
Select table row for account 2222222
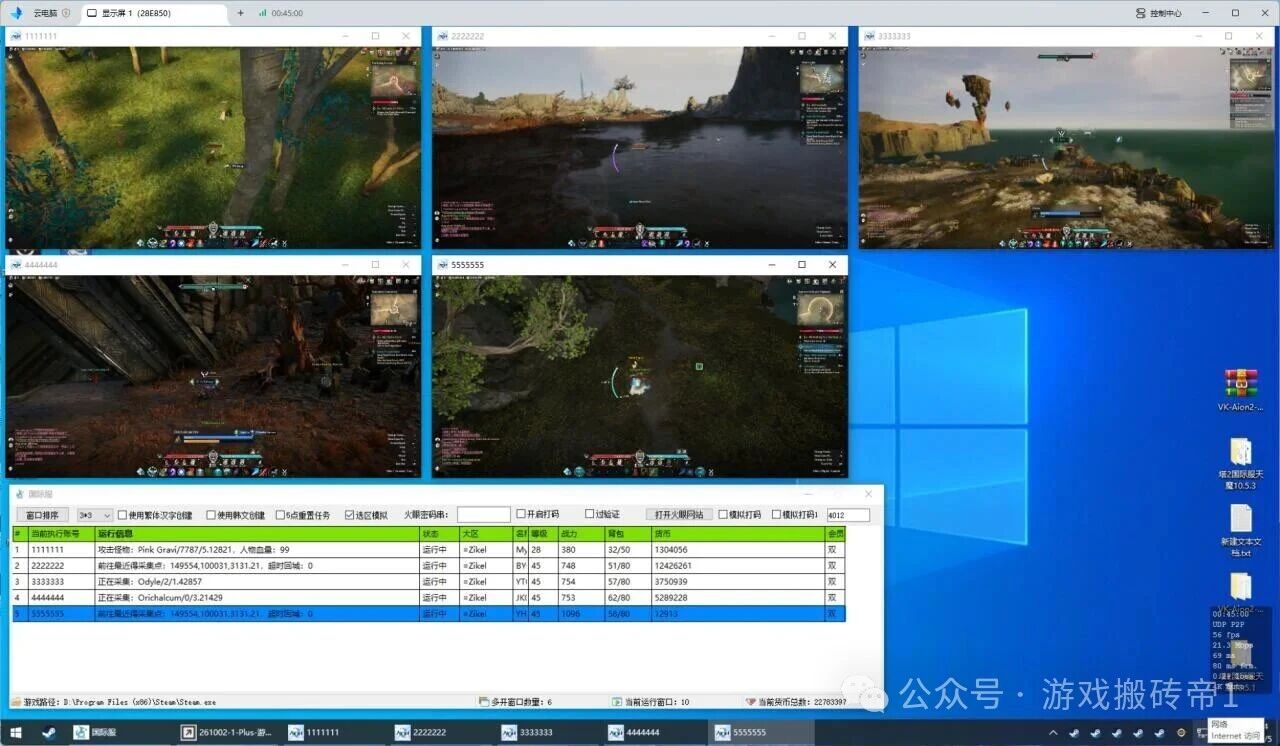(429, 566)
